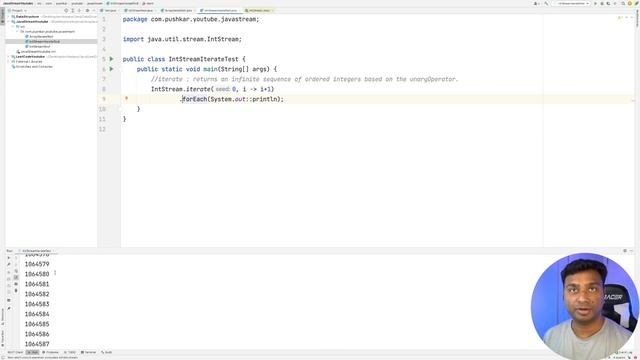The width and height of the screenshot is (640, 360).
Task: Click the light bulb intention icon
Action: pyautogui.click(x=127, y=98)
